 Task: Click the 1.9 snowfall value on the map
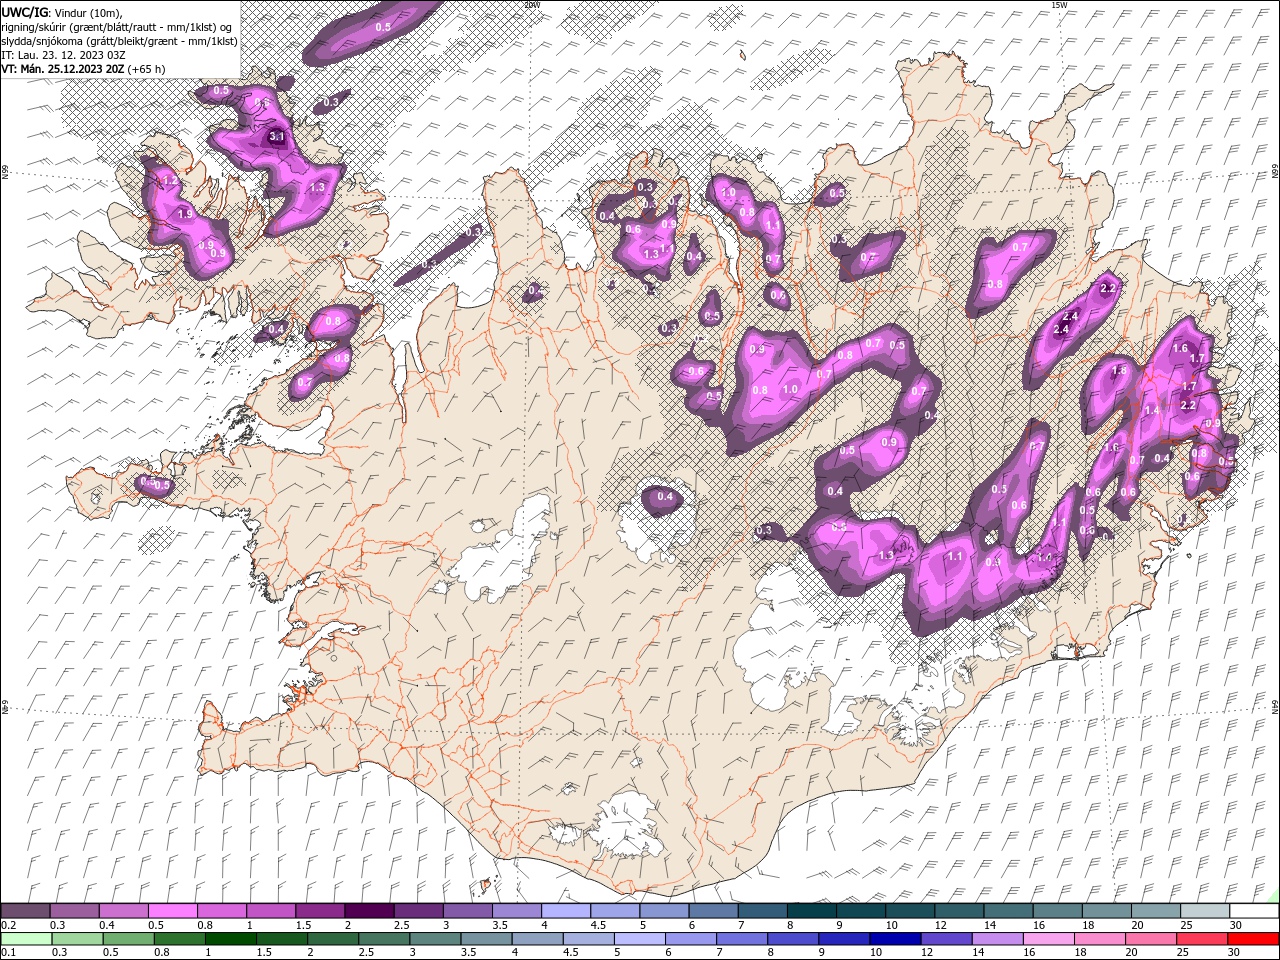point(185,214)
